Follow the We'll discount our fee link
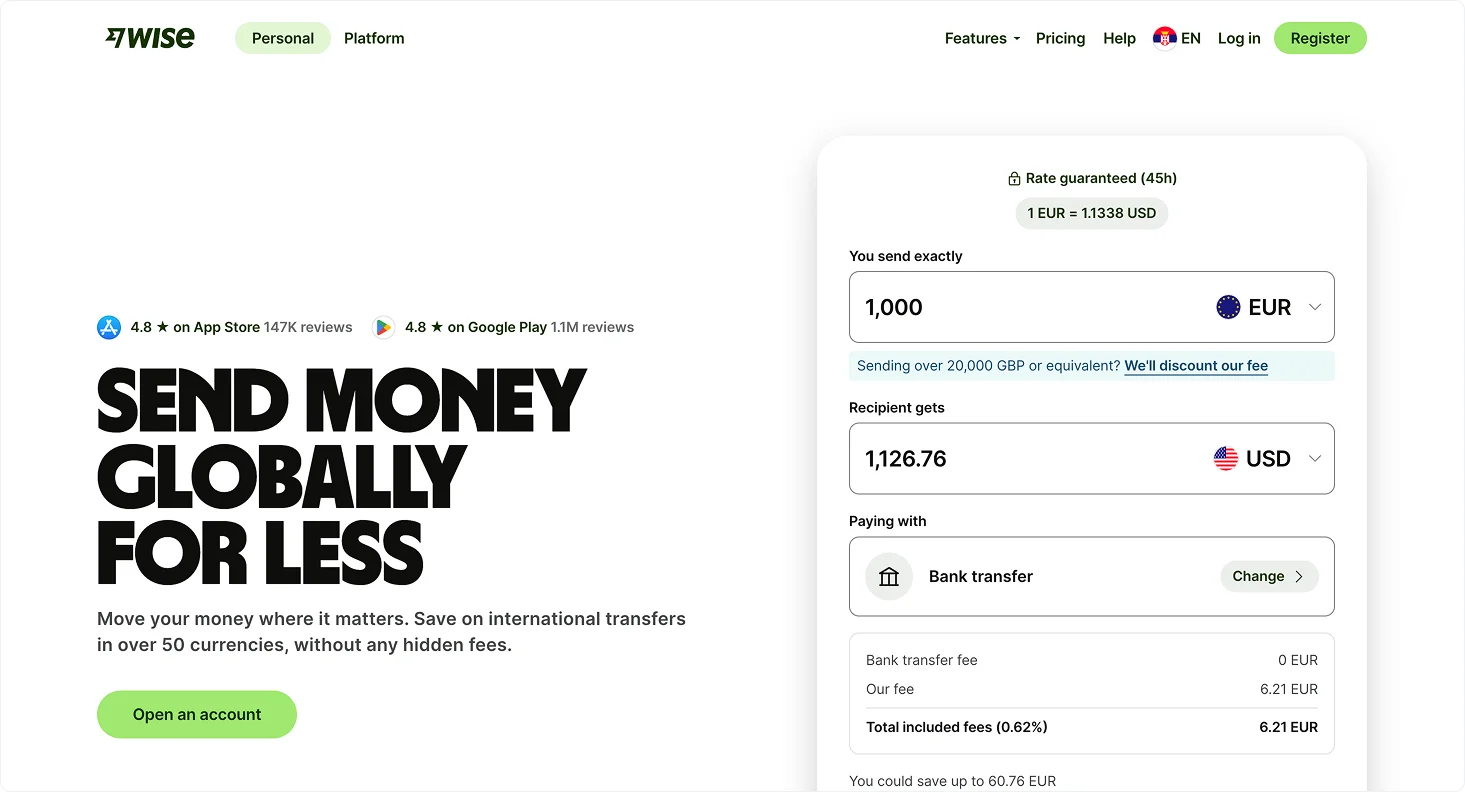This screenshot has width=1465, height=792. pos(1196,366)
